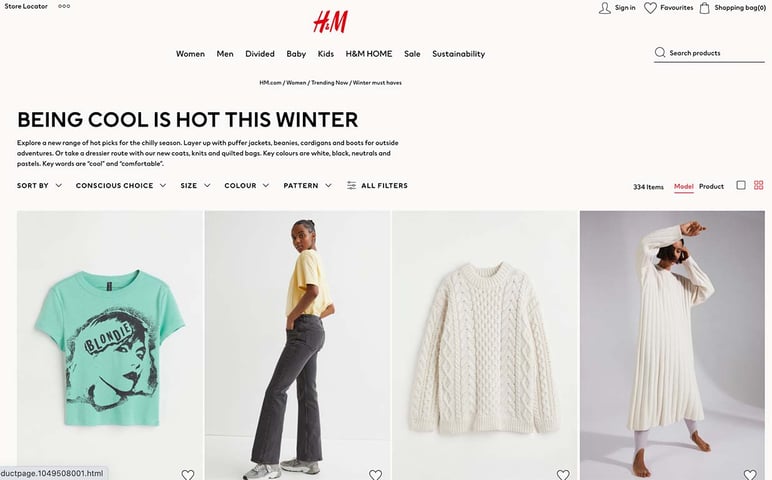Expand the Colour filter dropdown

click(247, 186)
